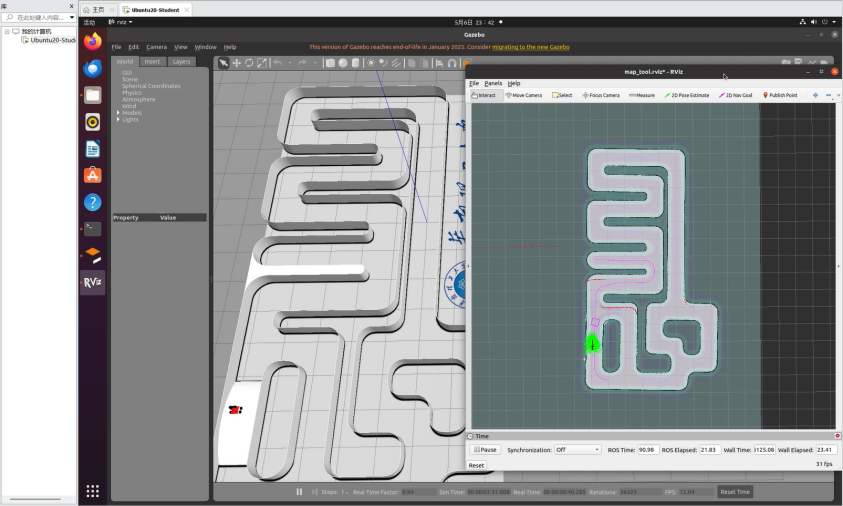The height and width of the screenshot is (506, 843).
Task: Click the Gazebo translate mode icon
Action: point(236,62)
